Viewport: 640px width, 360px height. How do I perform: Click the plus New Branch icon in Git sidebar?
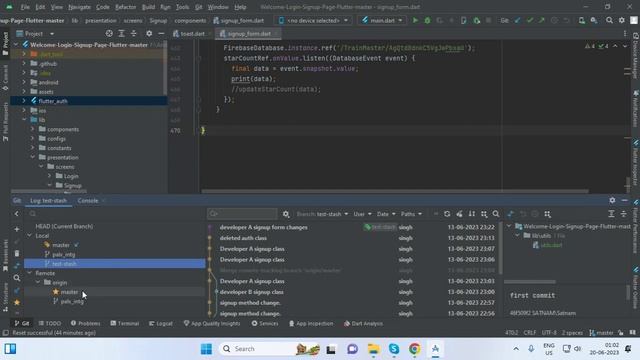[17, 229]
